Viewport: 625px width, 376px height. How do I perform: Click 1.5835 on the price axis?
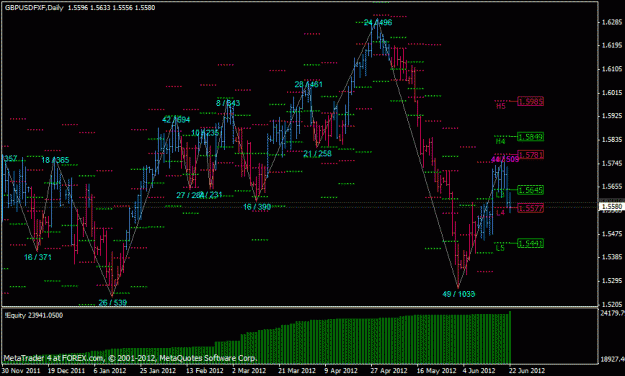pyautogui.click(x=612, y=140)
